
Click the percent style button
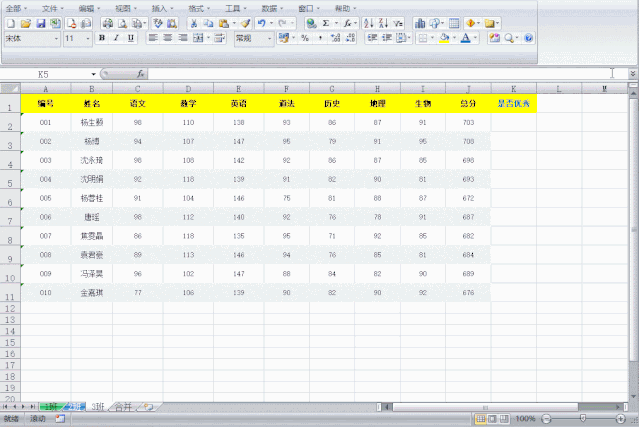pos(305,38)
